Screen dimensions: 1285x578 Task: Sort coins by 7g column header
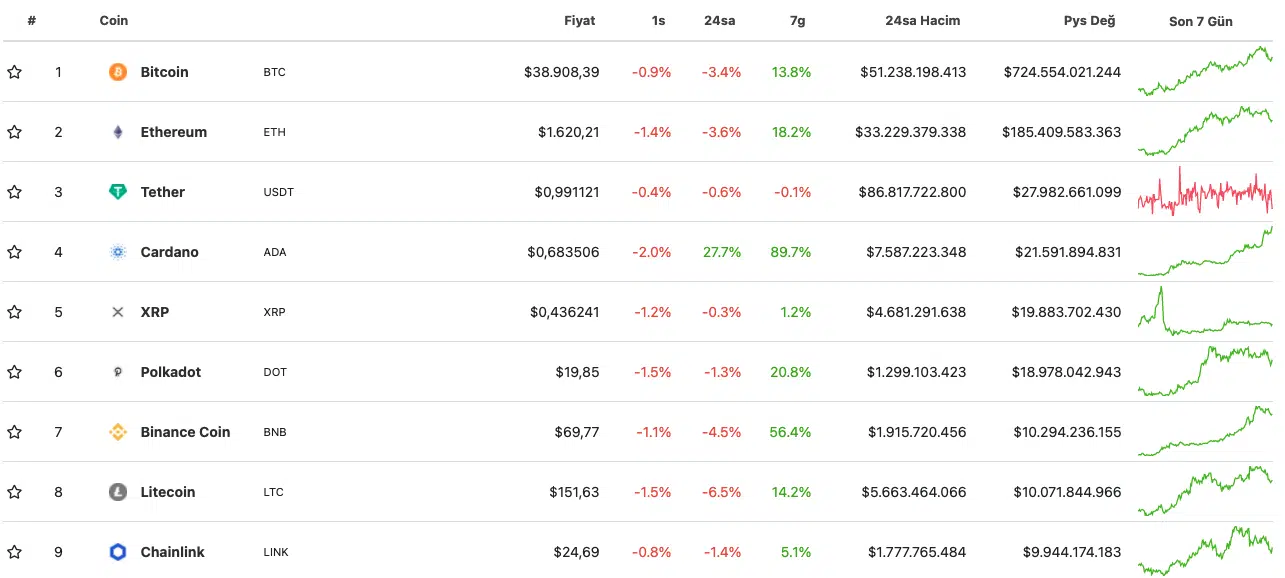click(x=798, y=20)
